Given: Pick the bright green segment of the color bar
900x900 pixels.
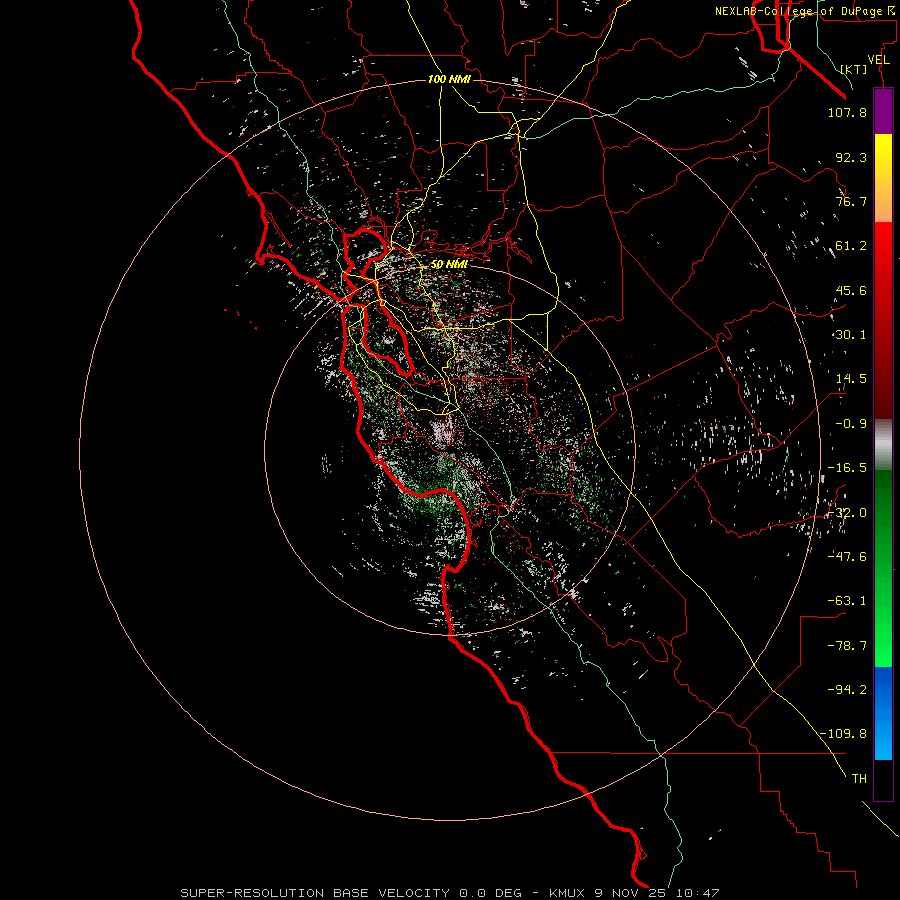Looking at the screenshot, I should 883,631.
